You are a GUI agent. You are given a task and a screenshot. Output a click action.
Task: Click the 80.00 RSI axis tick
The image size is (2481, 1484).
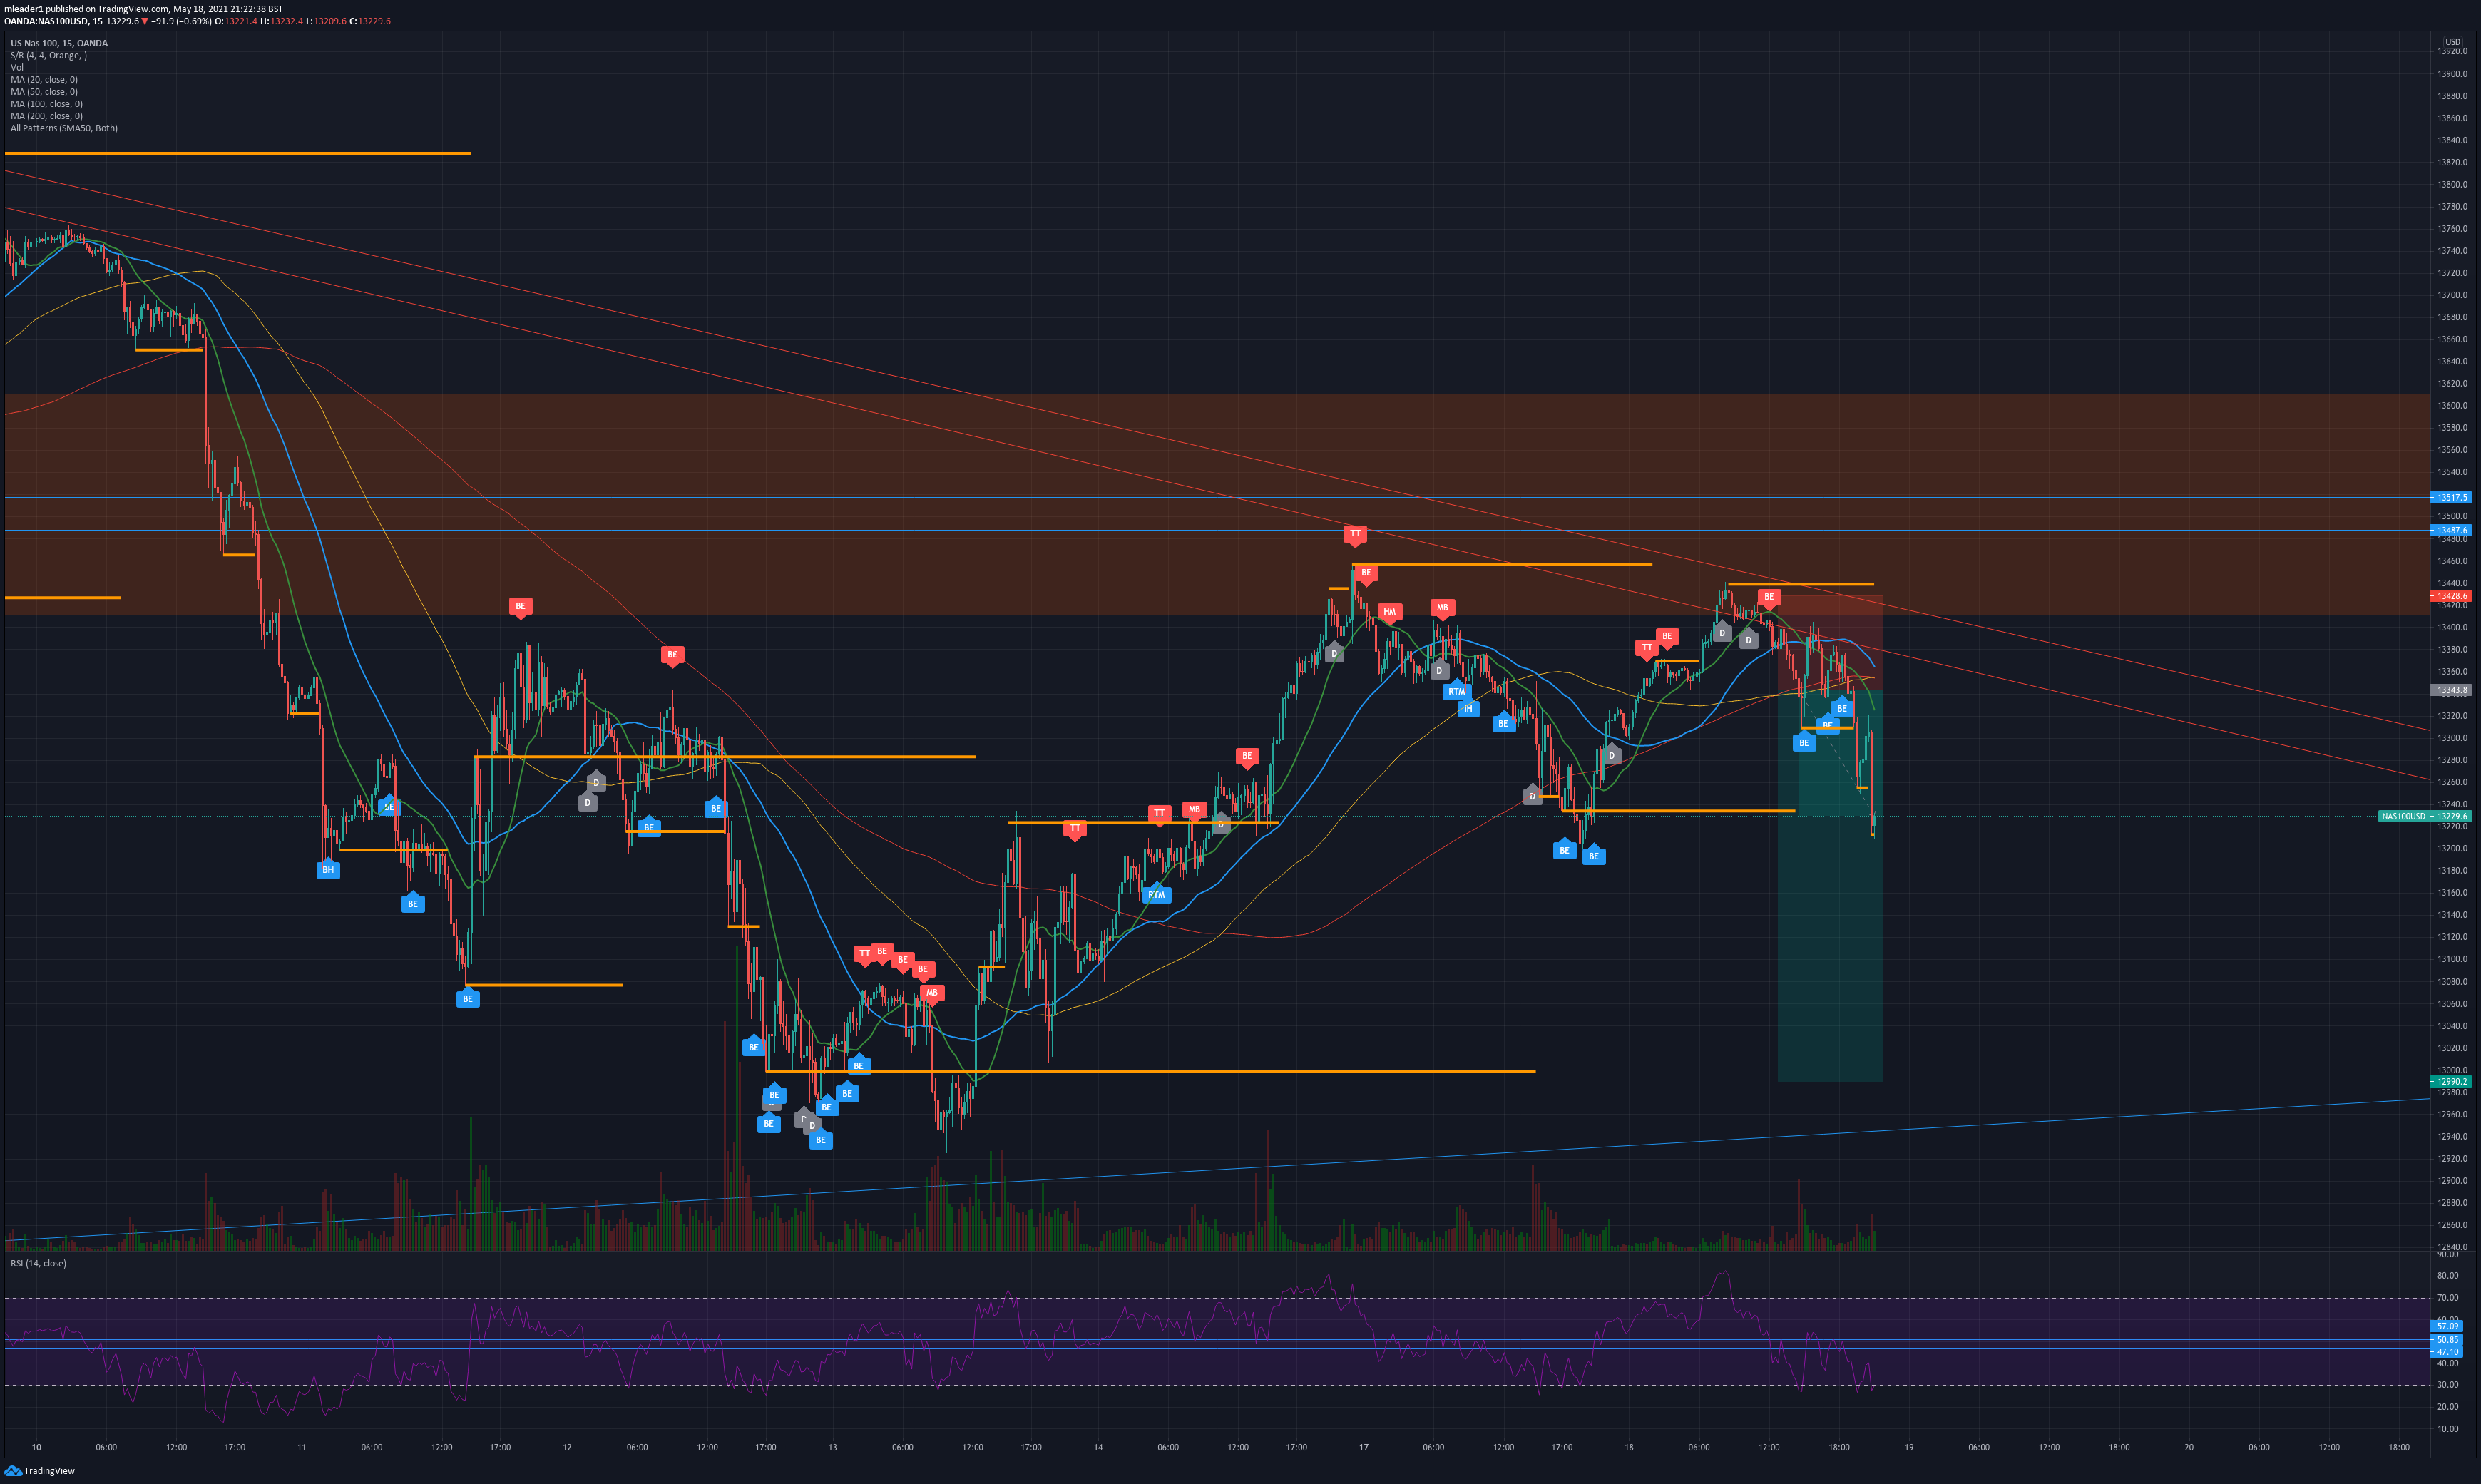point(2447,1276)
